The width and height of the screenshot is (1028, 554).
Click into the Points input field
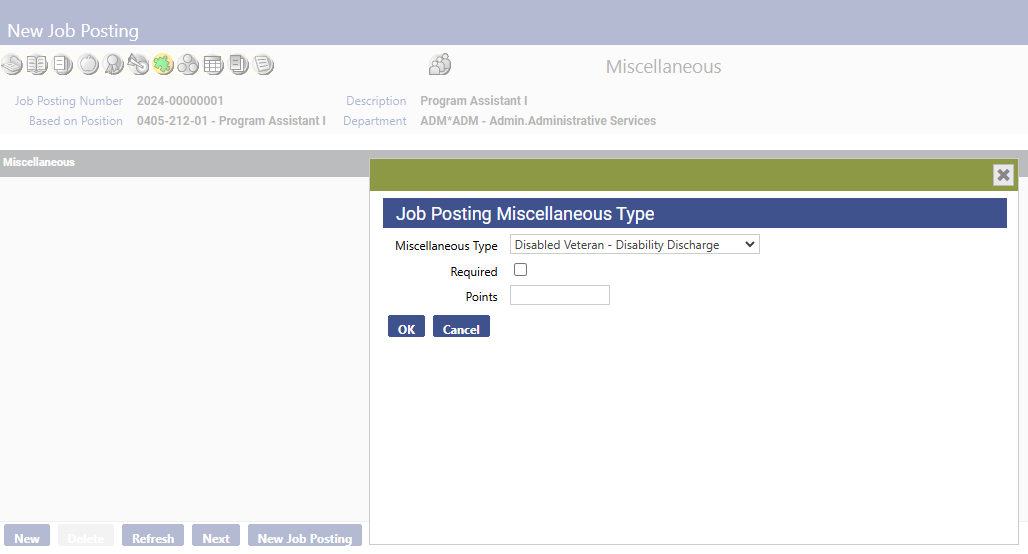coord(560,295)
